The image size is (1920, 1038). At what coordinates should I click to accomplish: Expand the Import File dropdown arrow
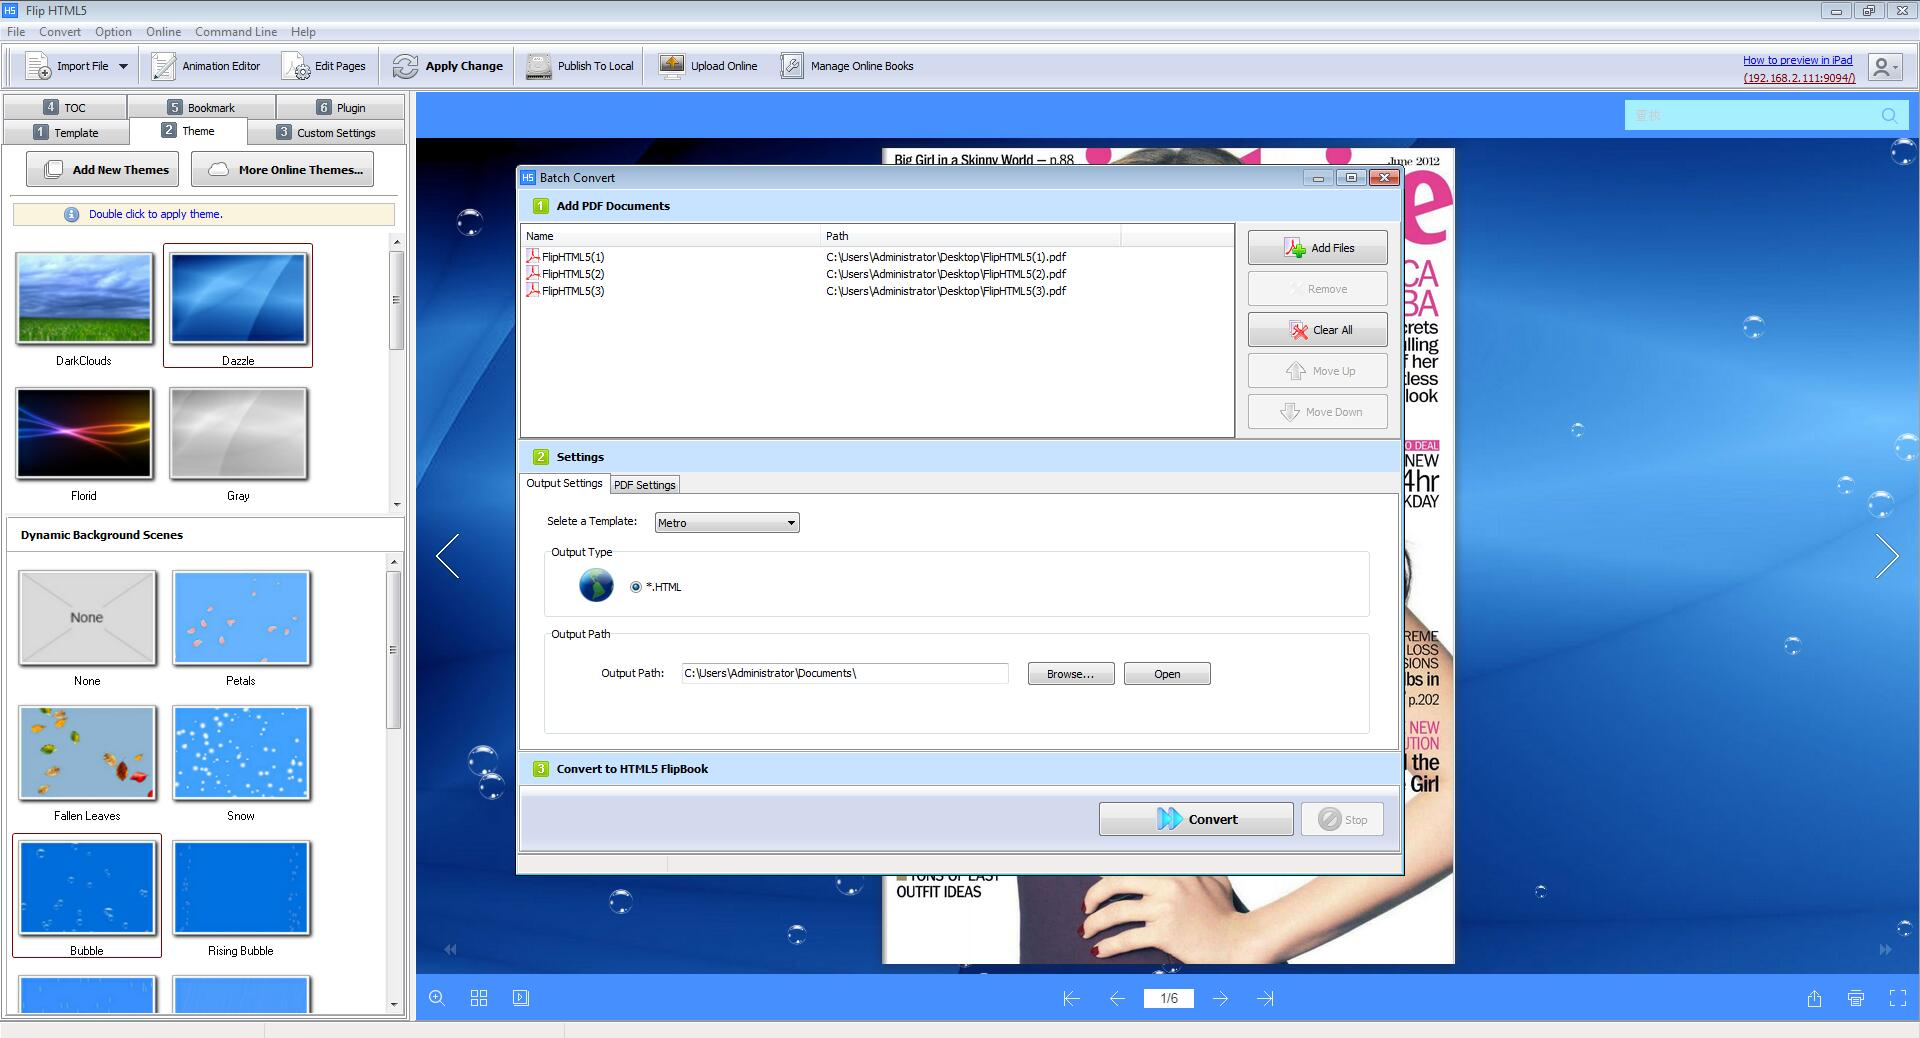[123, 65]
